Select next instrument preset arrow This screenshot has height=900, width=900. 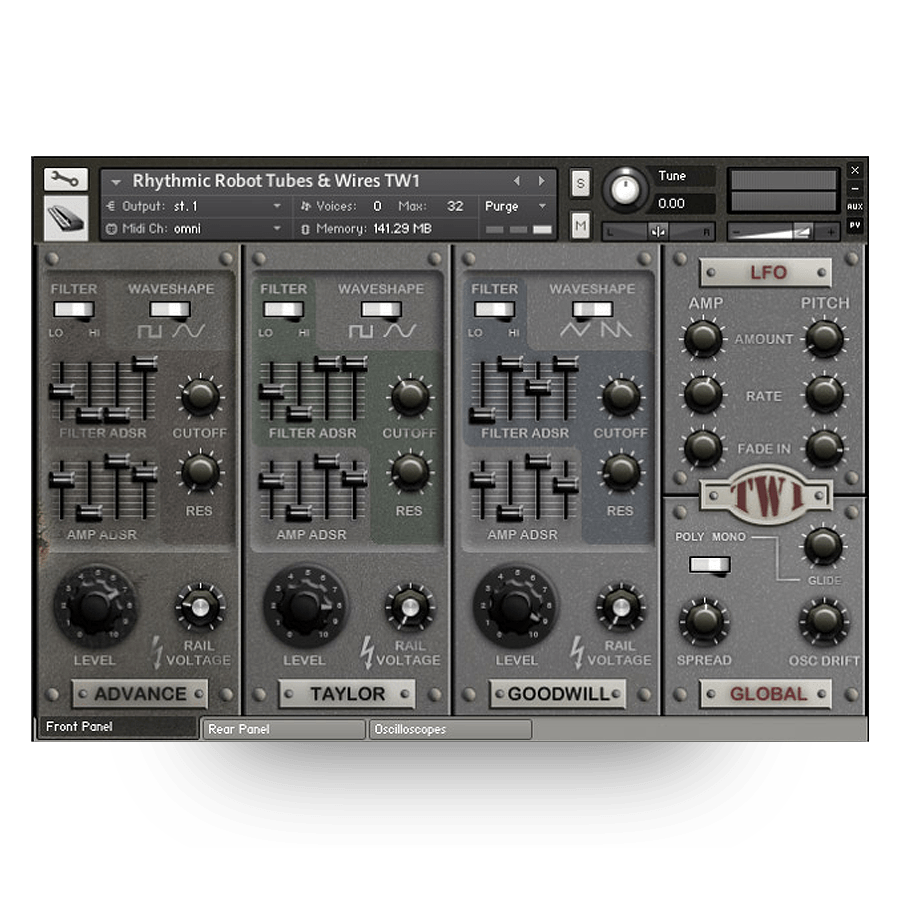point(541,181)
